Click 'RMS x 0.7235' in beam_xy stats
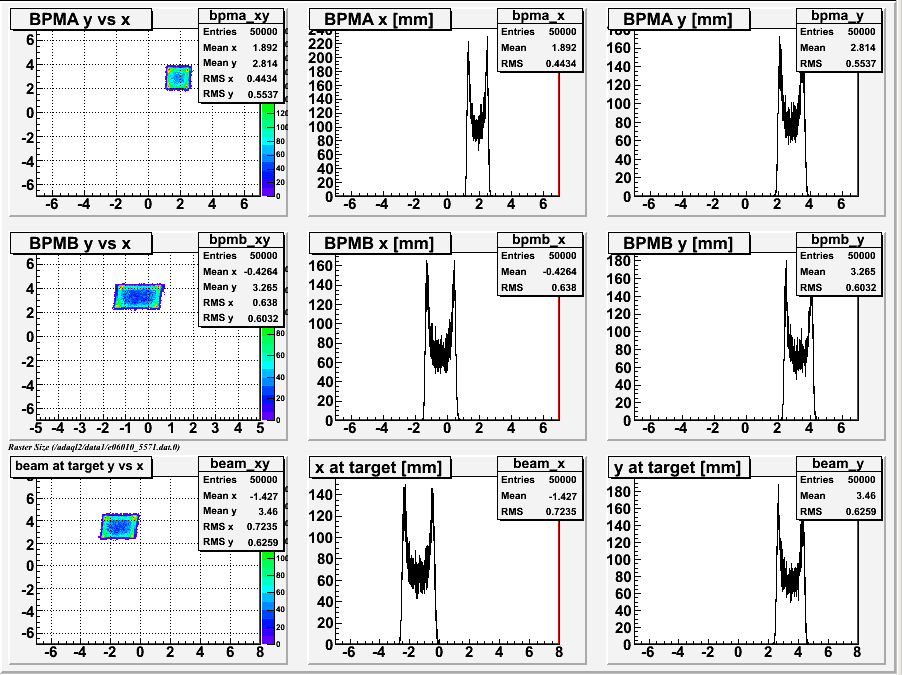The image size is (902, 675). pos(240,527)
